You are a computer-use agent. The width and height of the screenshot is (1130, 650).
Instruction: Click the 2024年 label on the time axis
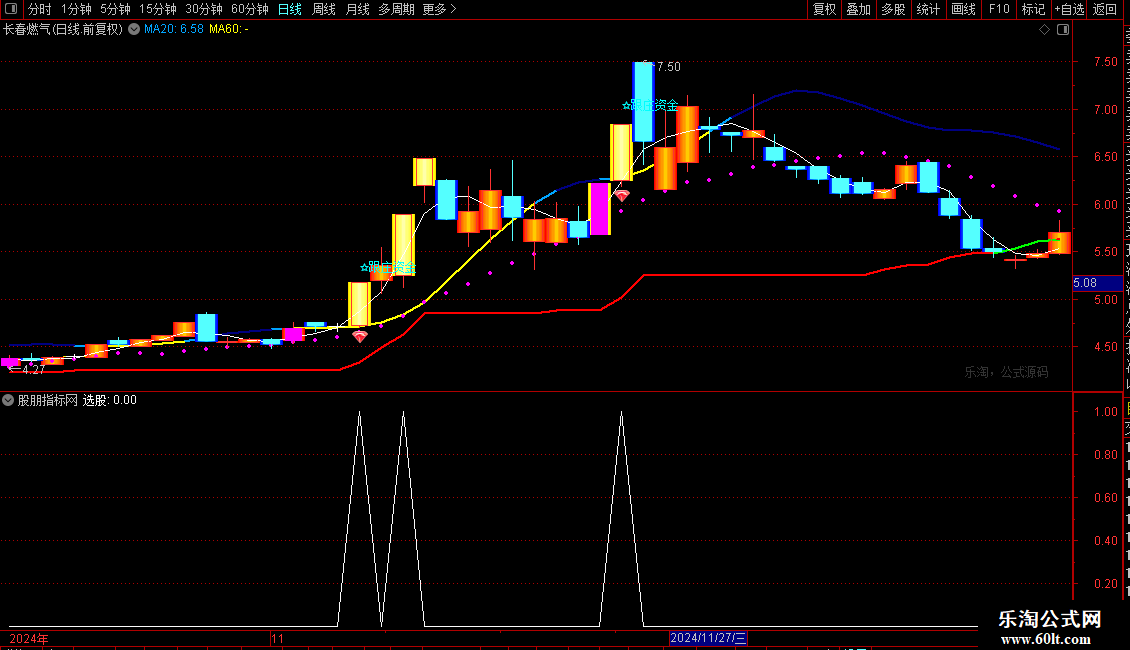[x=29, y=638]
